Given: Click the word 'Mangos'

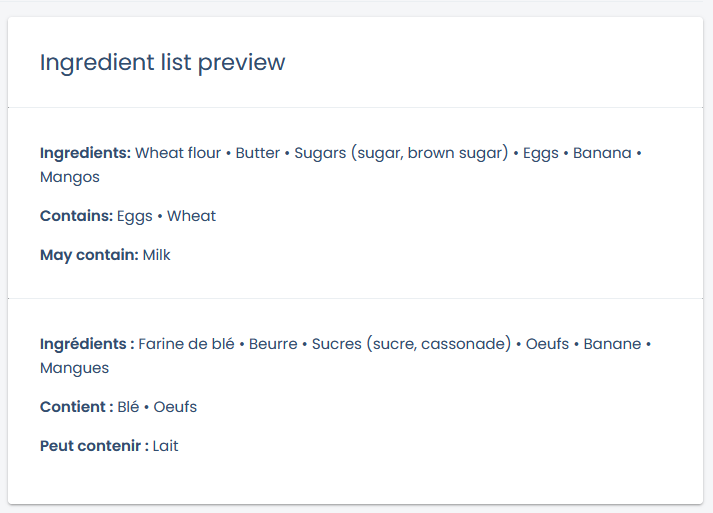Looking at the screenshot, I should (x=70, y=177).
